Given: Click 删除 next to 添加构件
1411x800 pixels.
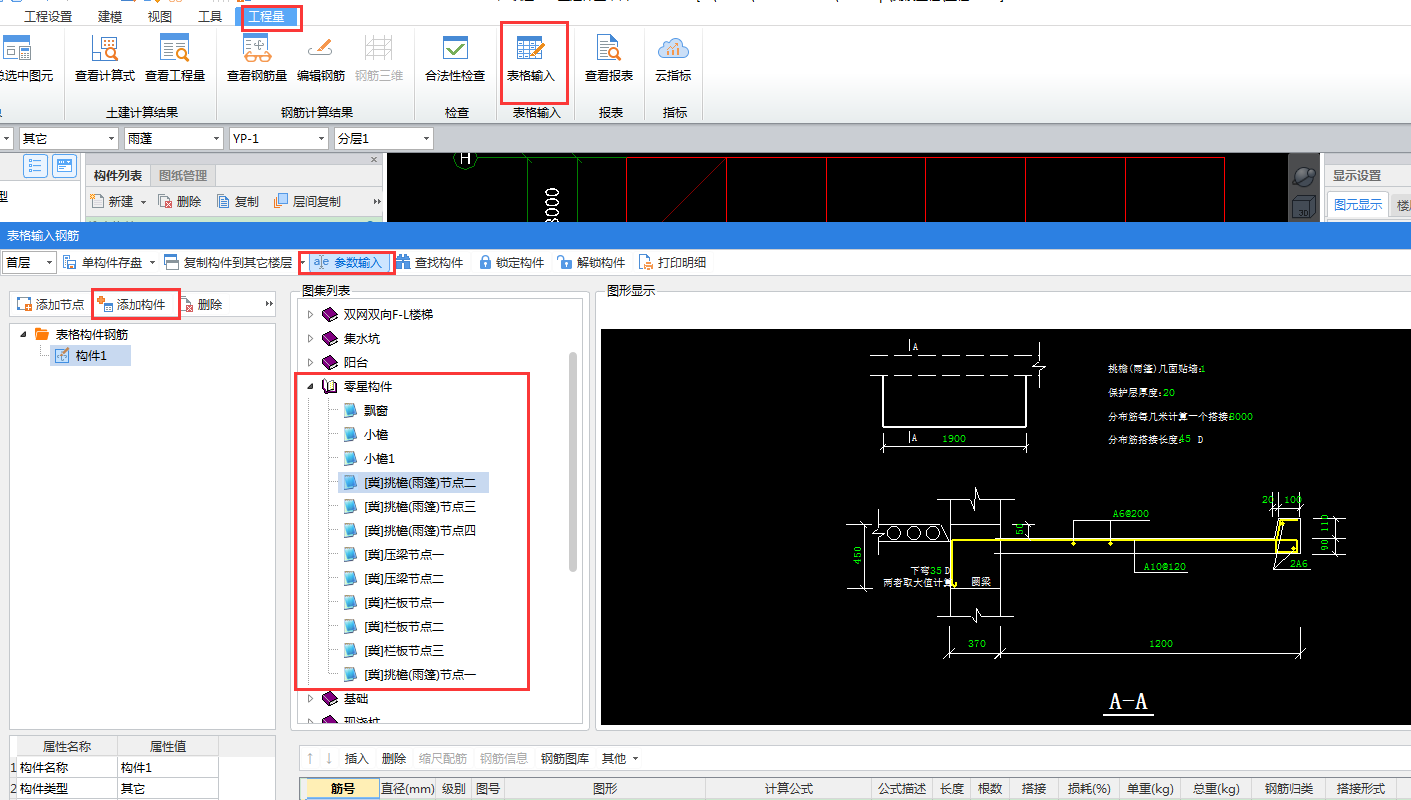Looking at the screenshot, I should pyautogui.click(x=201, y=304).
